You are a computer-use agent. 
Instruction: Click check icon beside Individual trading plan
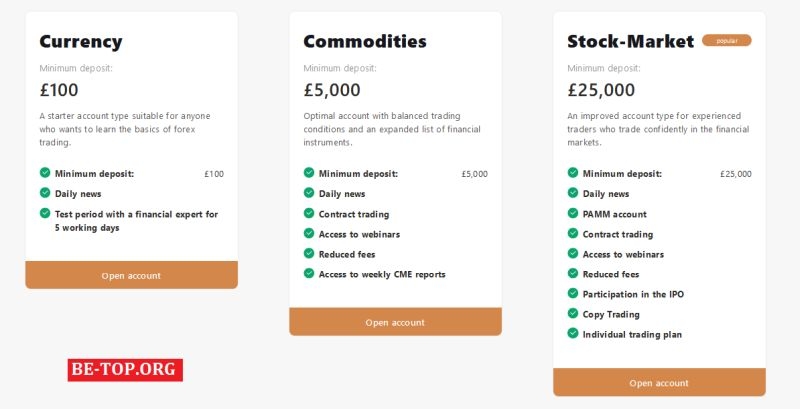point(574,333)
